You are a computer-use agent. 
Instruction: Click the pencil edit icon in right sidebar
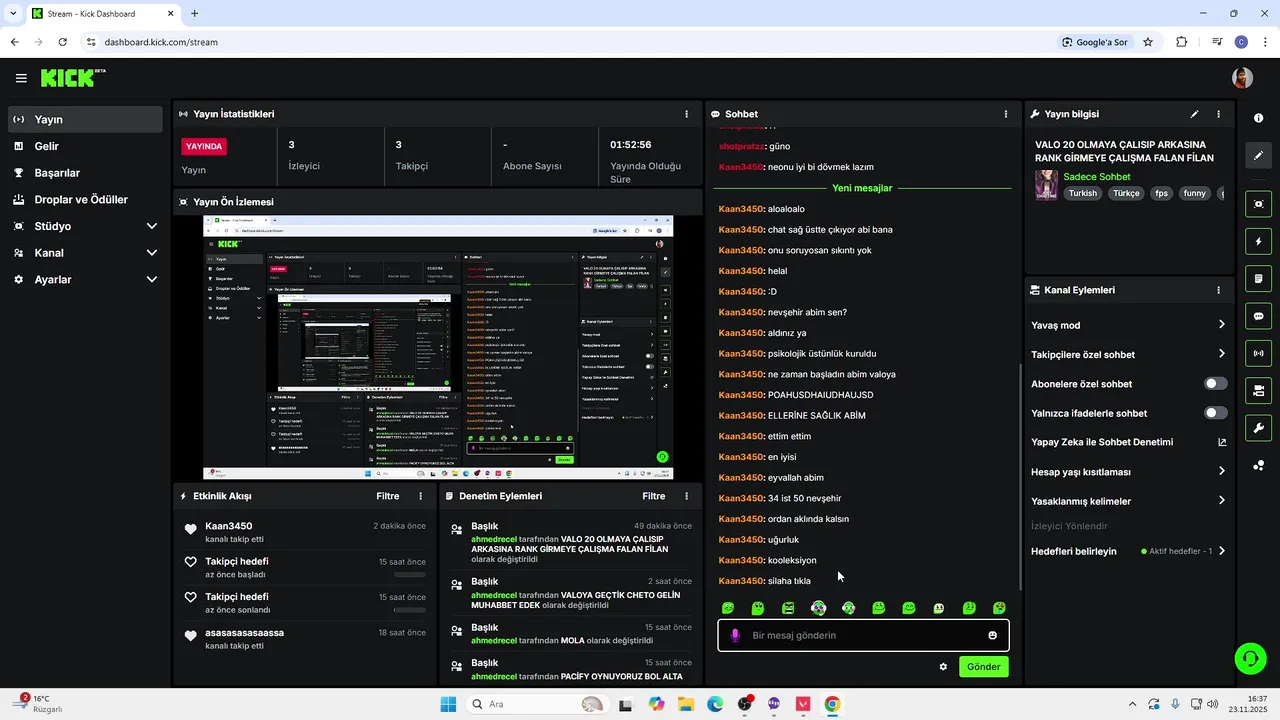pyautogui.click(x=1258, y=155)
